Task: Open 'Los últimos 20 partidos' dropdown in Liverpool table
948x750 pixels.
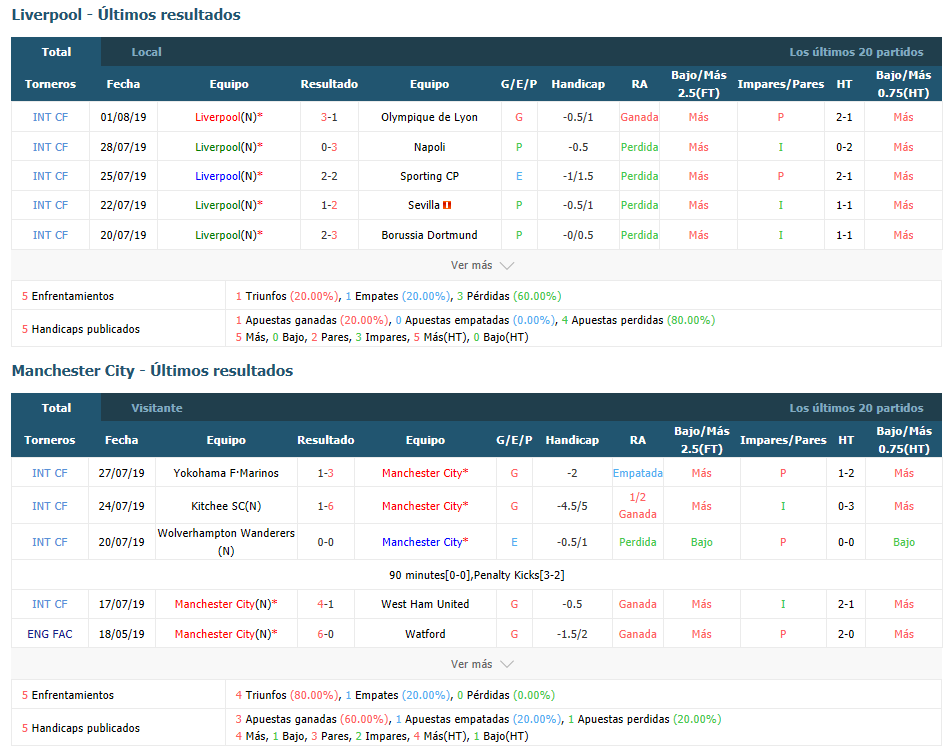Action: click(x=856, y=52)
